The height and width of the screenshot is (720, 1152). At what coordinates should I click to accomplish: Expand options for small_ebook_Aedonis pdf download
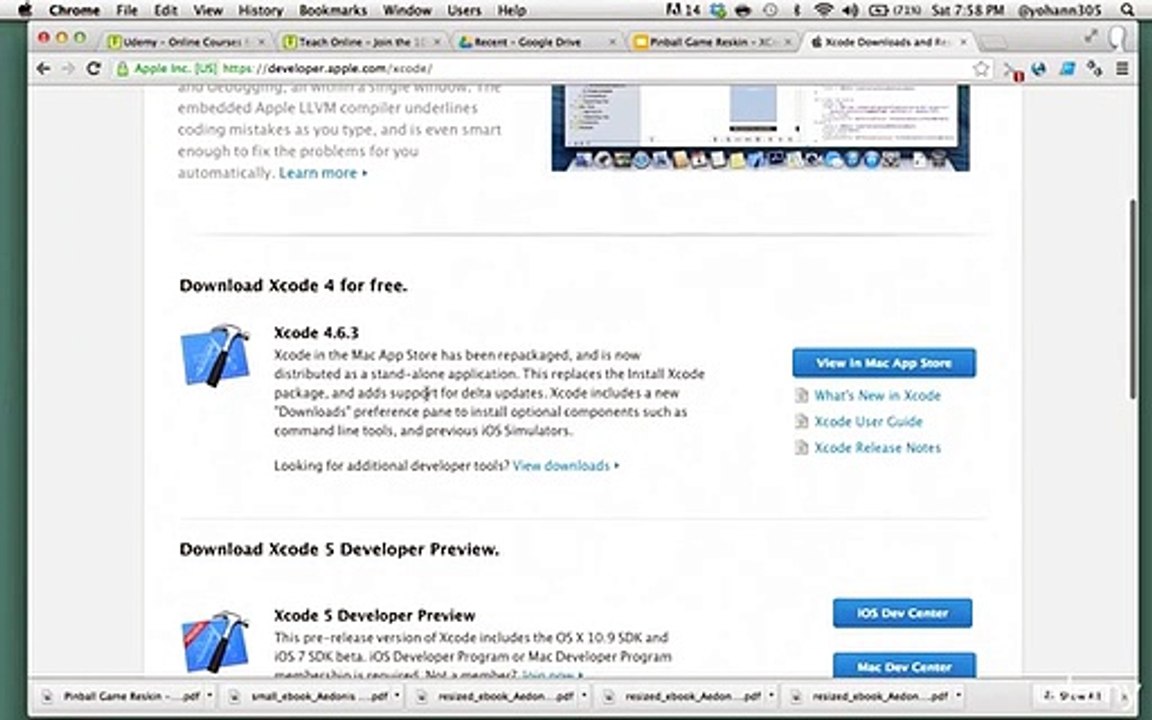[x=397, y=695]
